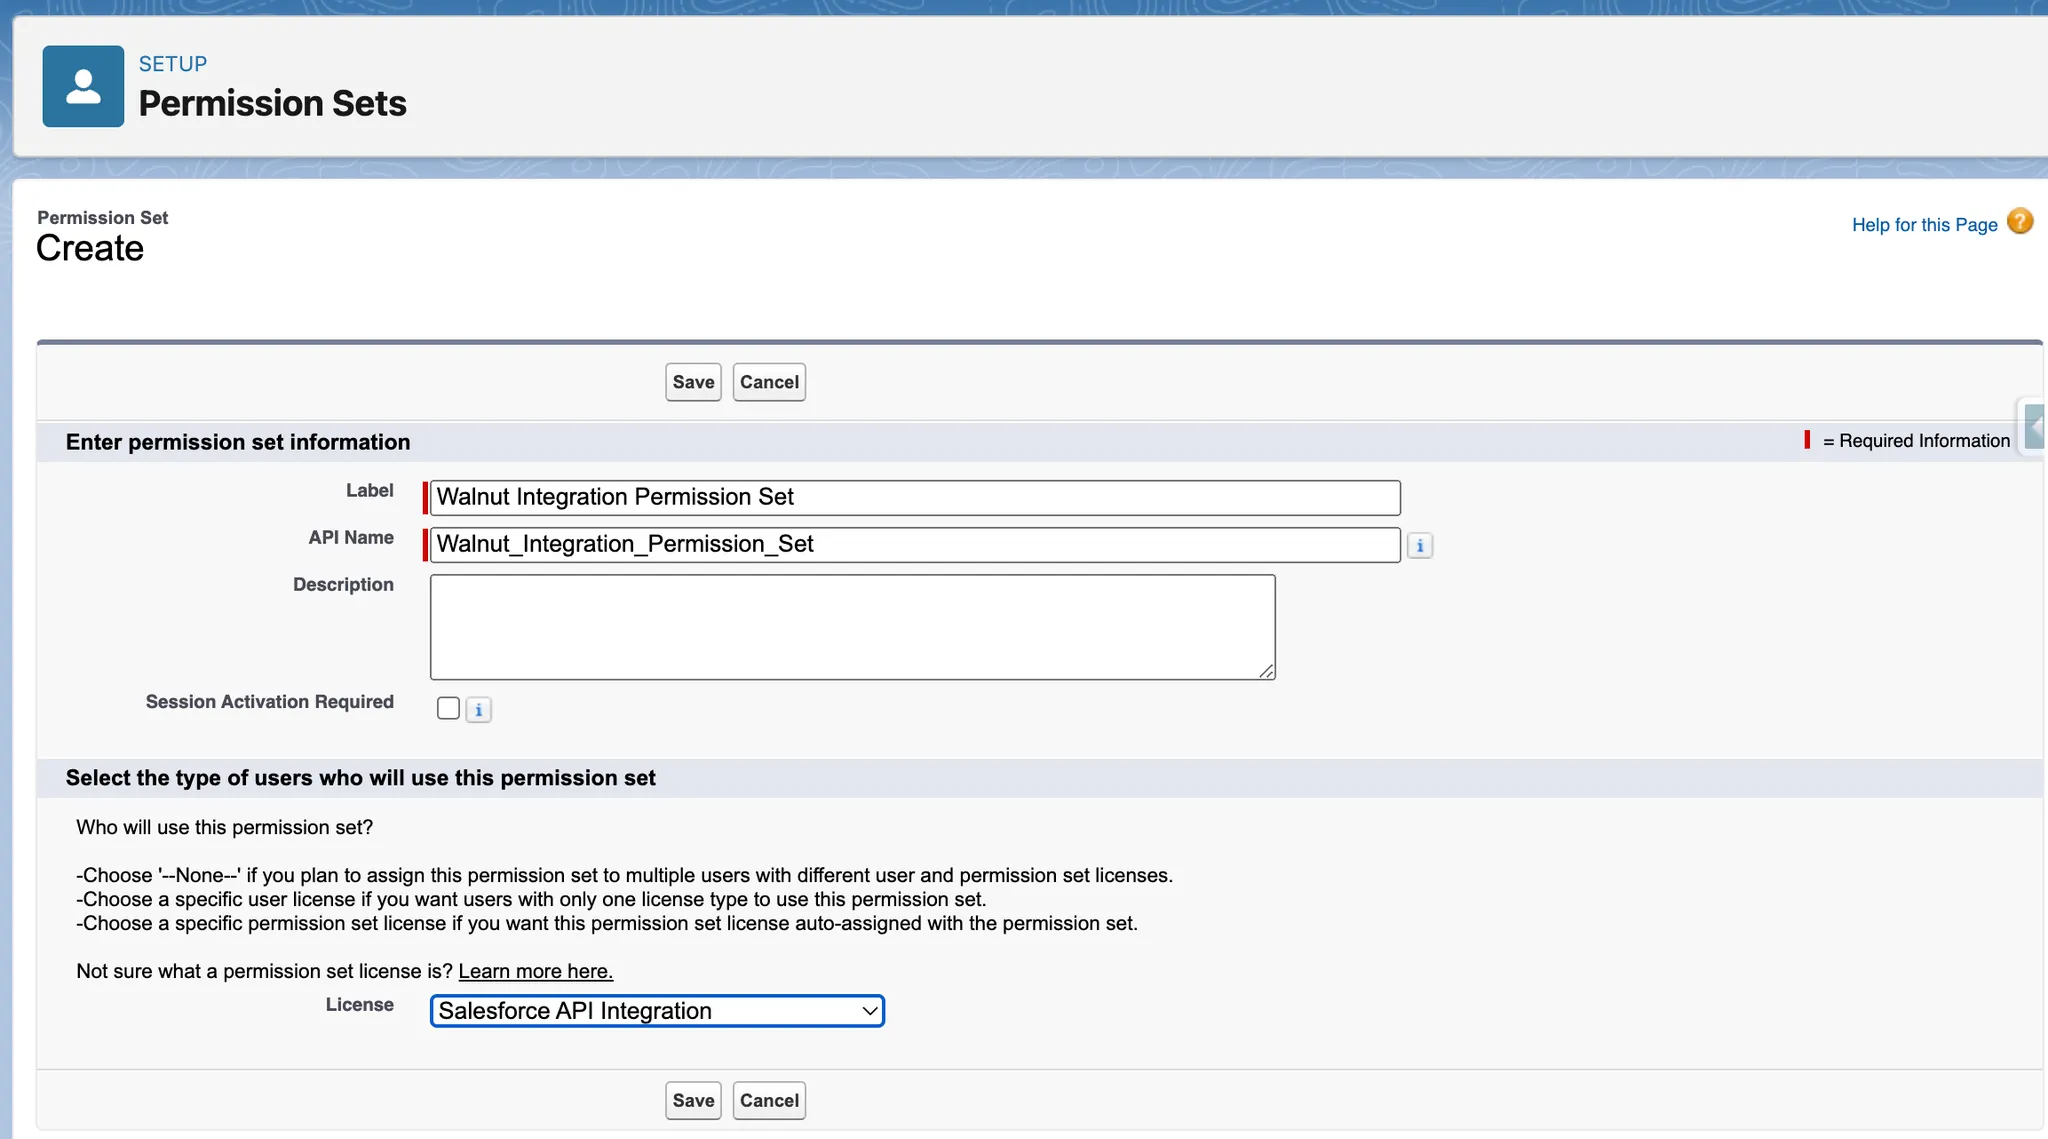Click the Description field label
This screenshot has width=2048, height=1139.
click(343, 585)
